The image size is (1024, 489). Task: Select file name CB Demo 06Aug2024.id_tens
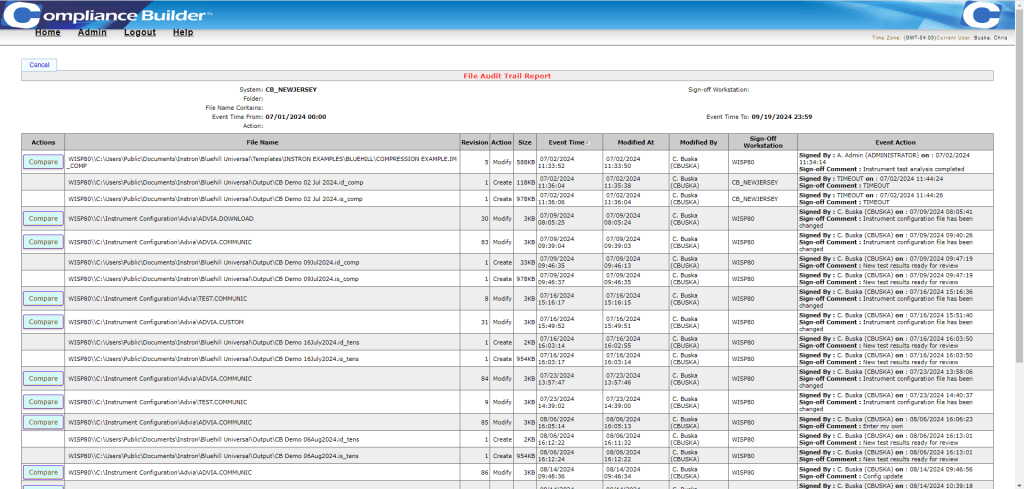pos(214,439)
